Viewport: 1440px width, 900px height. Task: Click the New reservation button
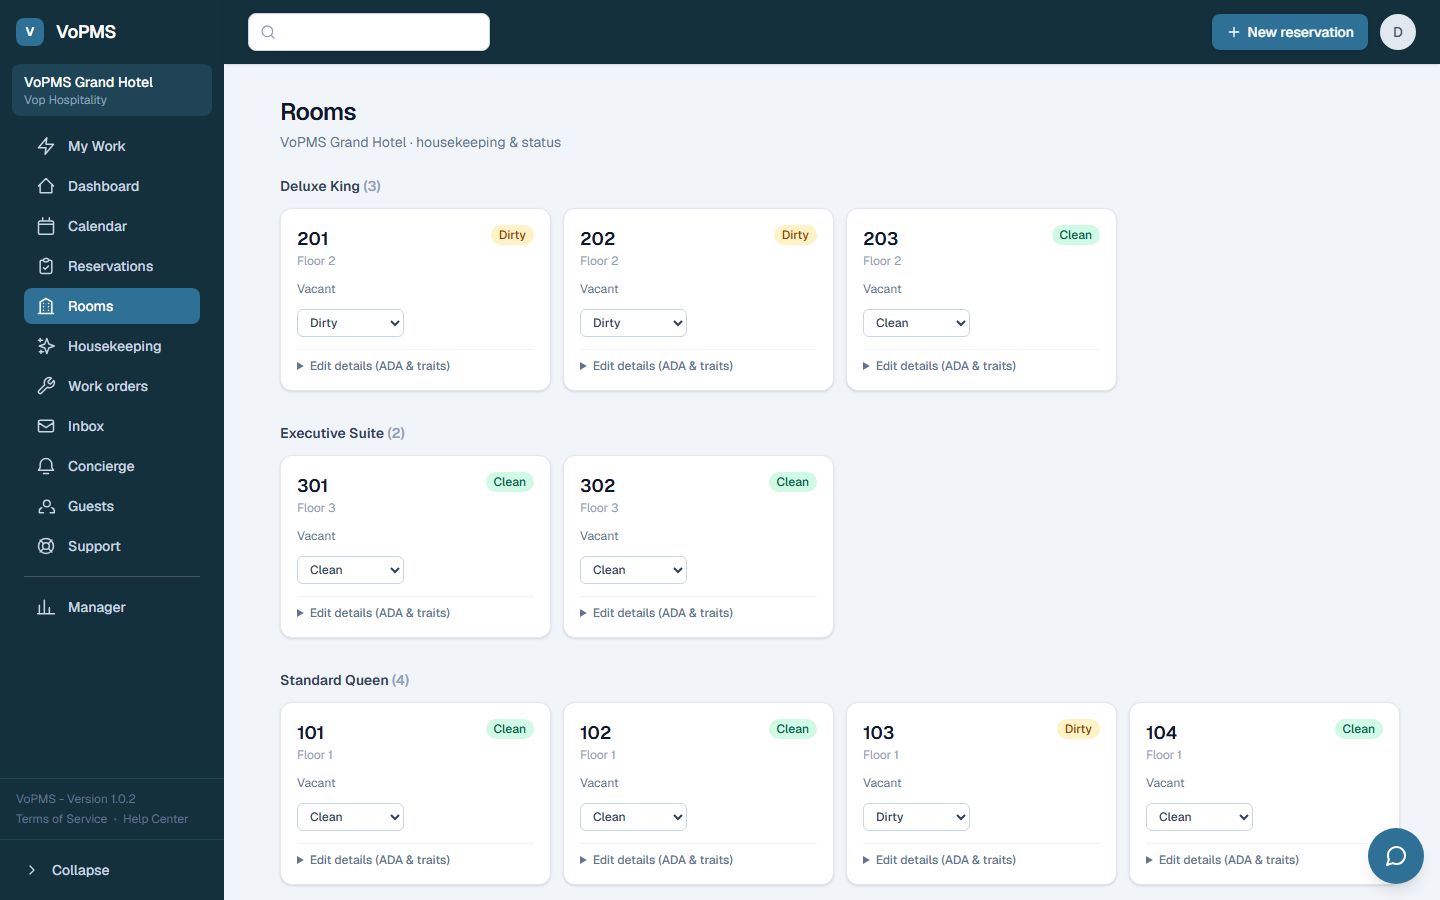pyautogui.click(x=1290, y=32)
